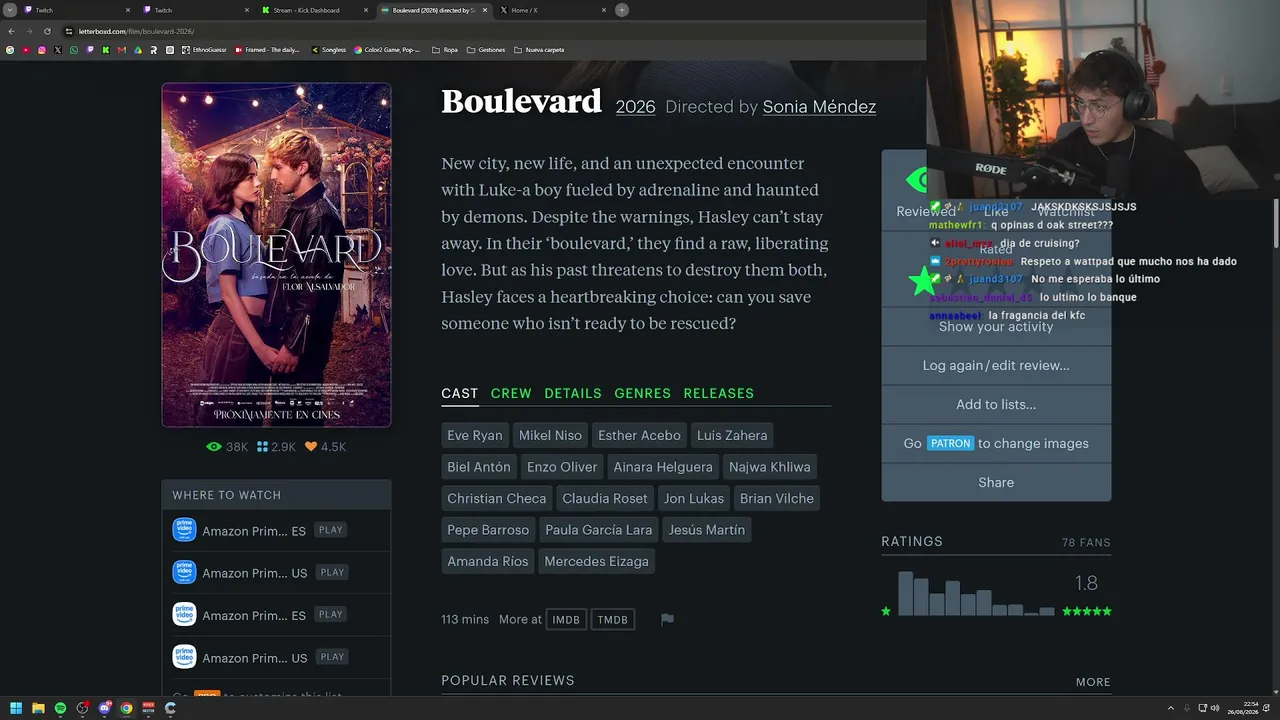Expand the Ropa bookmarks folder

tap(445, 50)
